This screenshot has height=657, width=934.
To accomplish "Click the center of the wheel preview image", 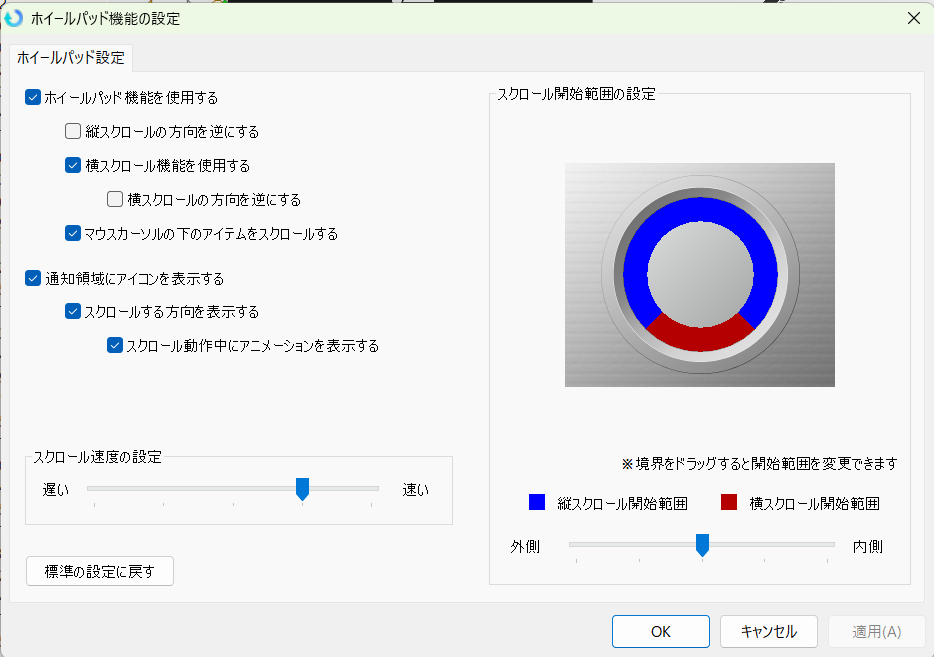I will coord(700,275).
